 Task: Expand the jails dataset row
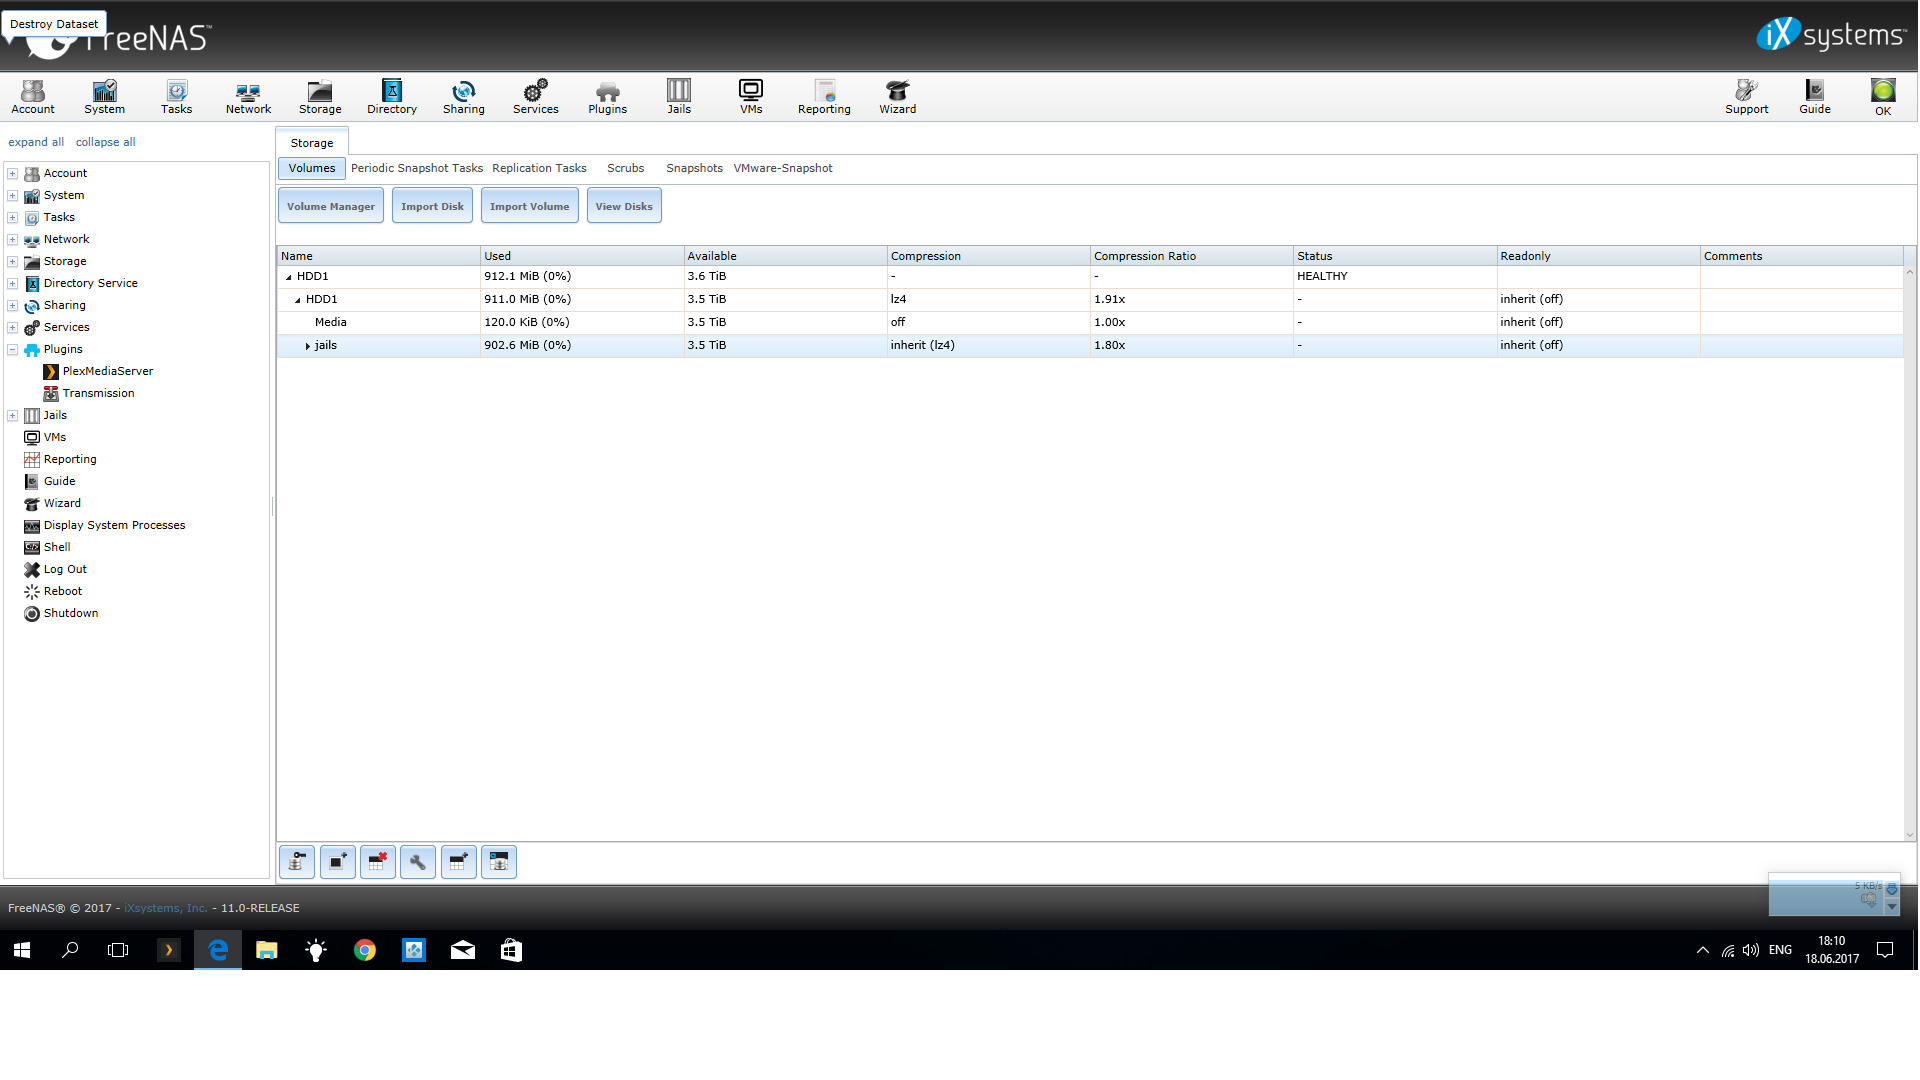307,346
